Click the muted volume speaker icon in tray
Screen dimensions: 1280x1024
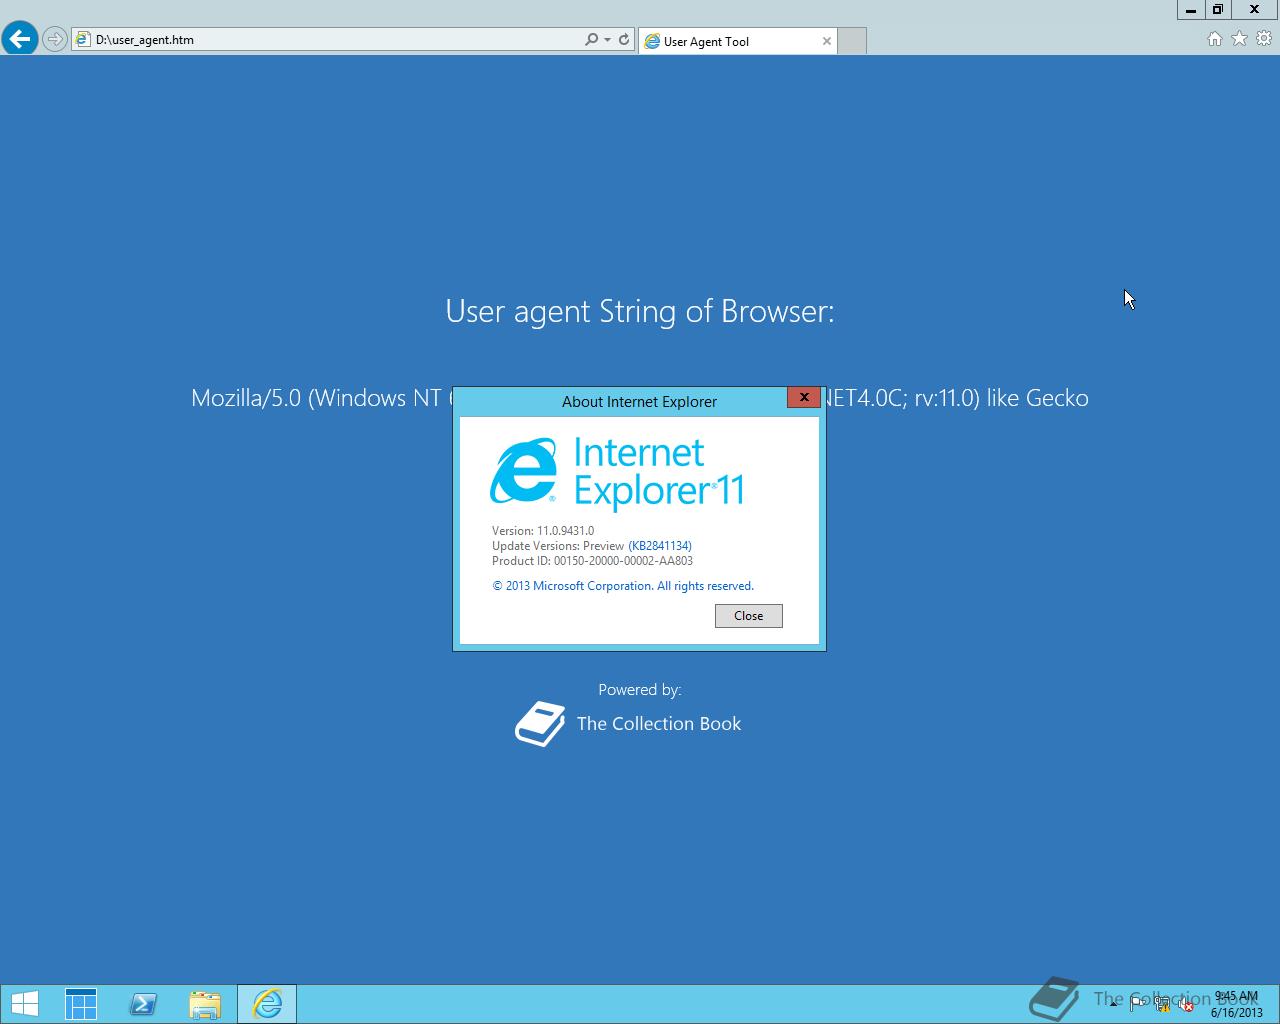coord(1186,1004)
